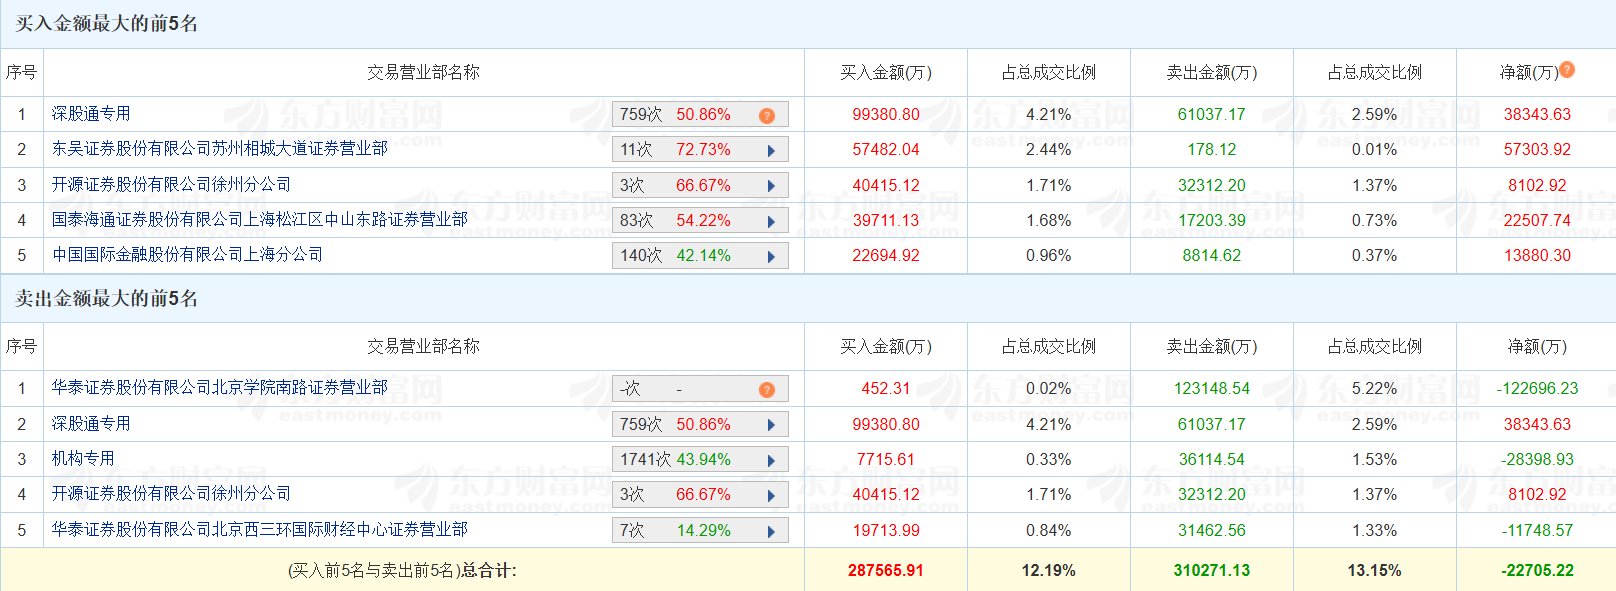Click blue arrow icon in 国泰海通证券 row
The image size is (1616, 591).
pyautogui.click(x=771, y=221)
